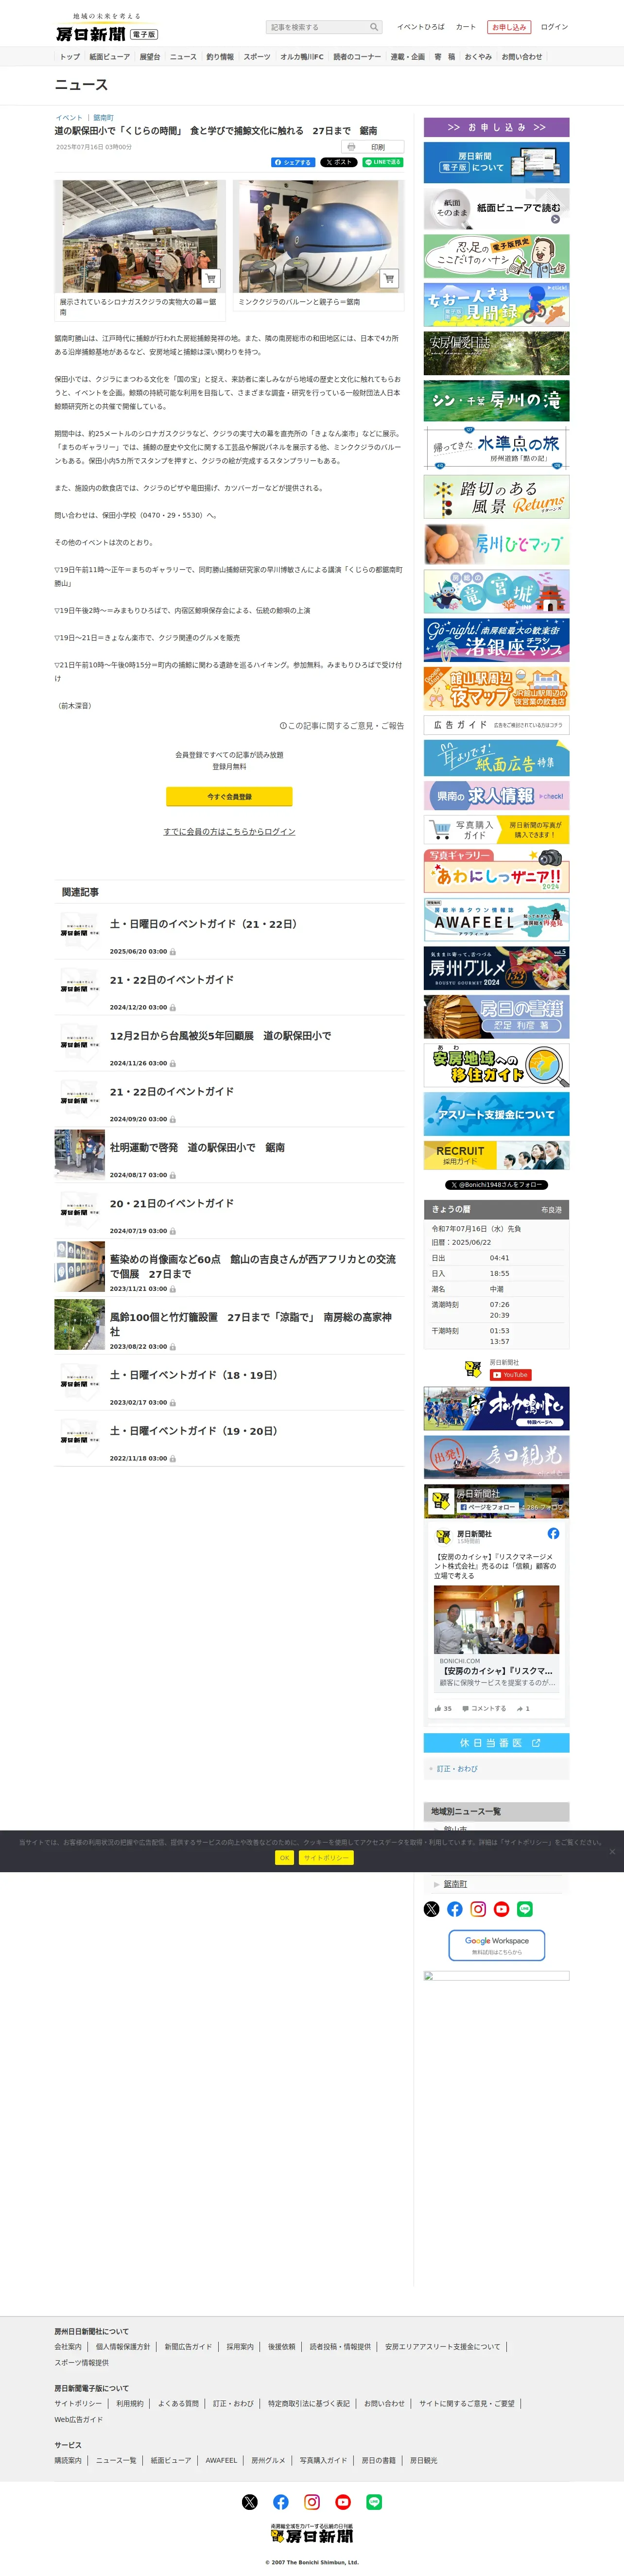The image size is (624, 2576).
Task: Click Facebook logo on the embedded post header
Action: [x=553, y=1533]
